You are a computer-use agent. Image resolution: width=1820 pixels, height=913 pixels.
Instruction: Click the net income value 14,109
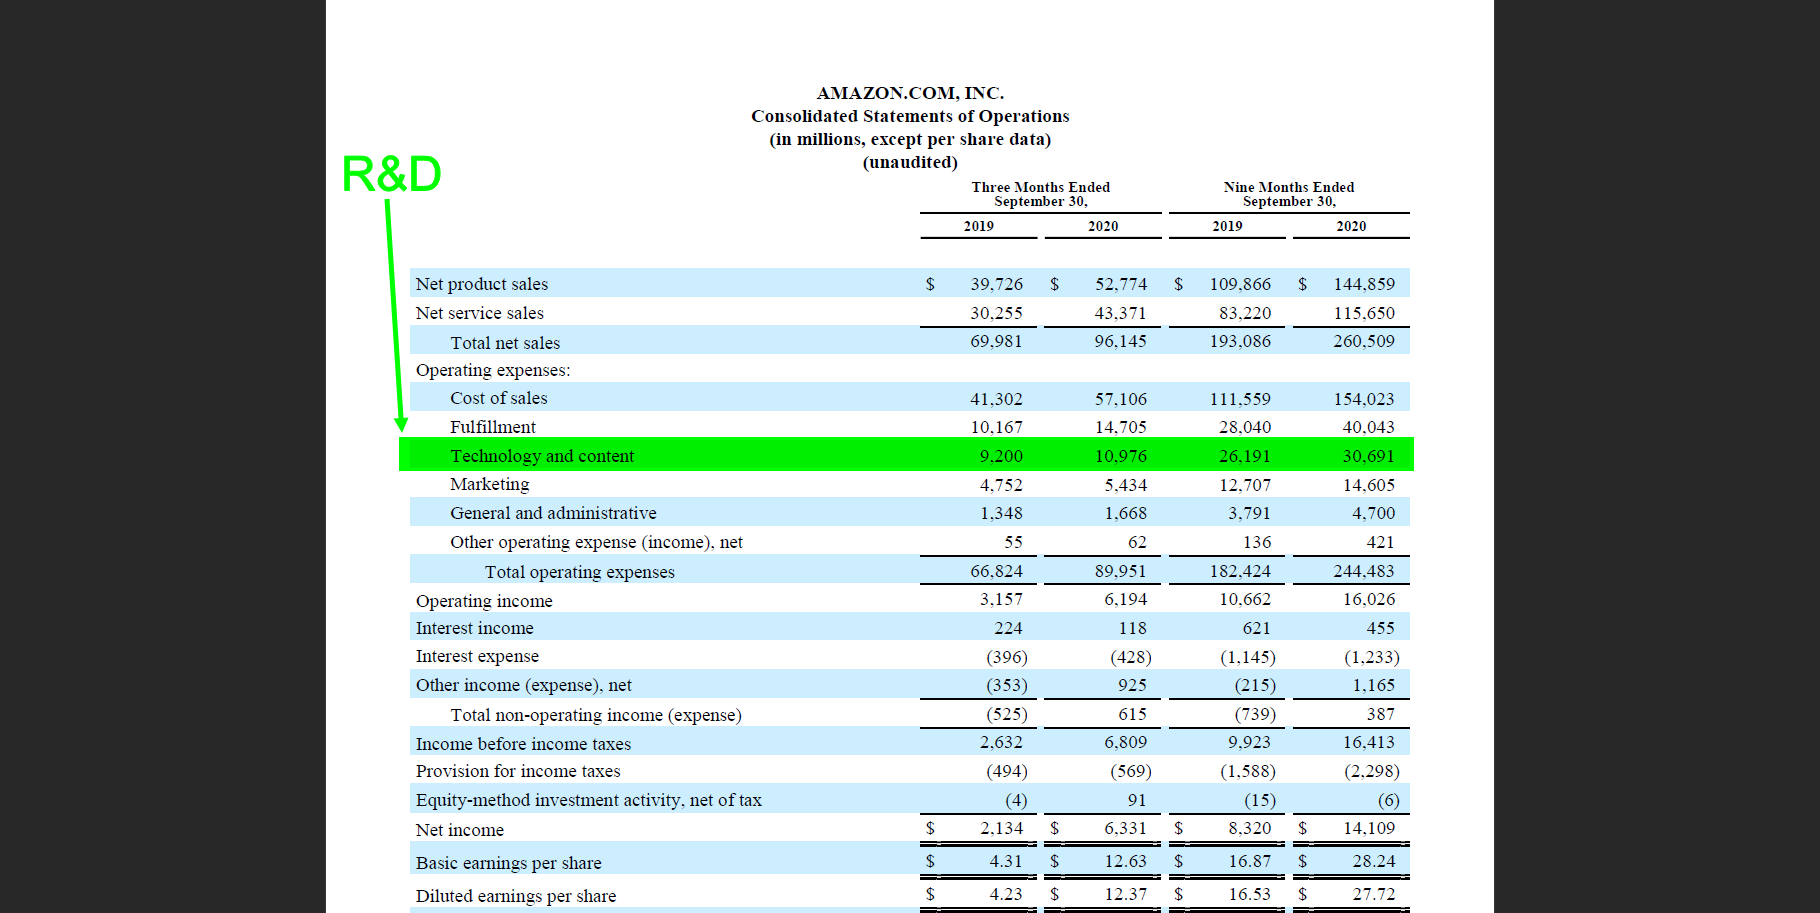pyautogui.click(x=1369, y=828)
